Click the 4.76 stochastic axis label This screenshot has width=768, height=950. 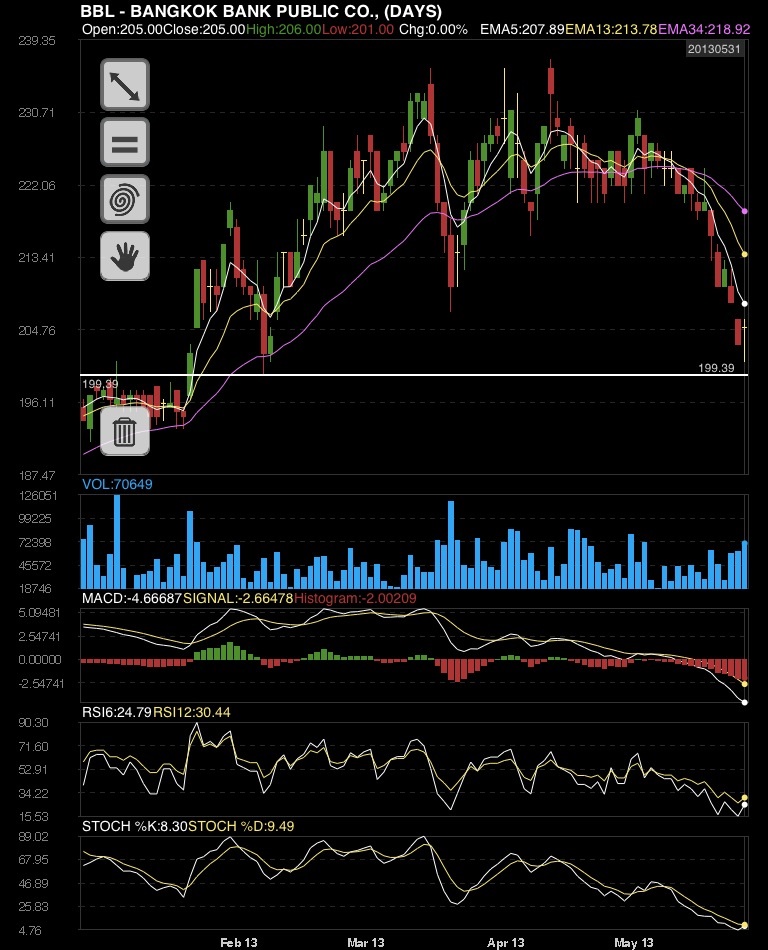tap(30, 930)
